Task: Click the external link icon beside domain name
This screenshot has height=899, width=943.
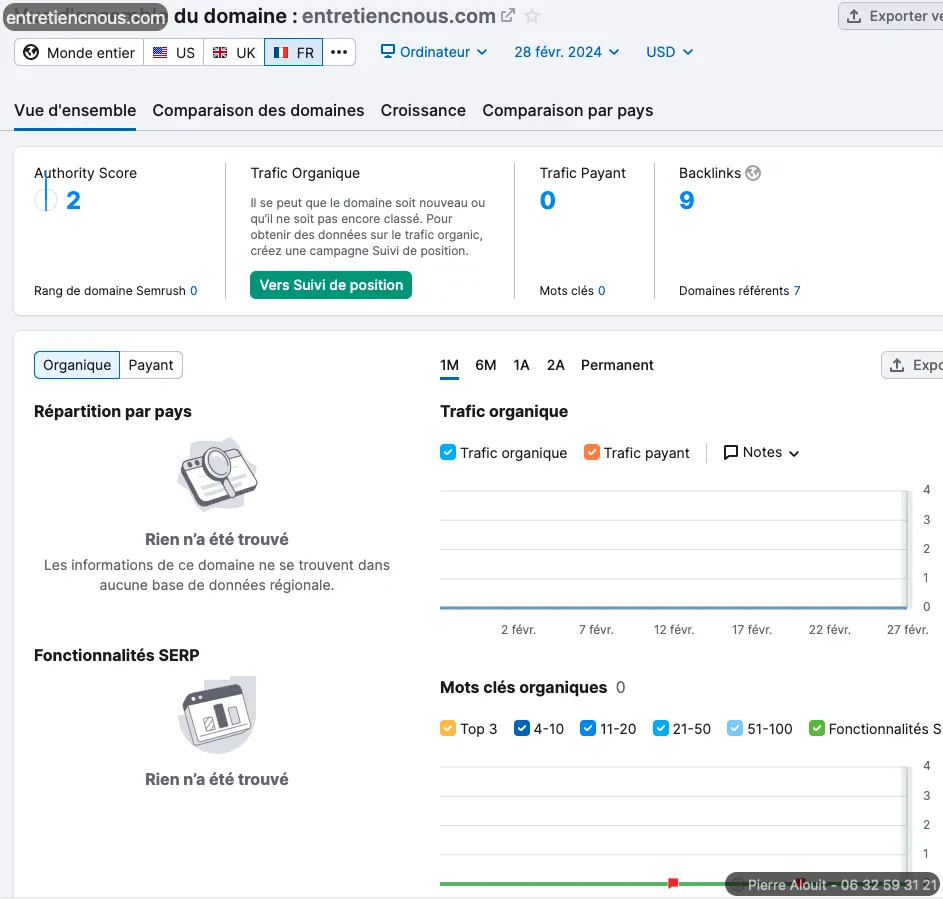Action: click(x=508, y=16)
